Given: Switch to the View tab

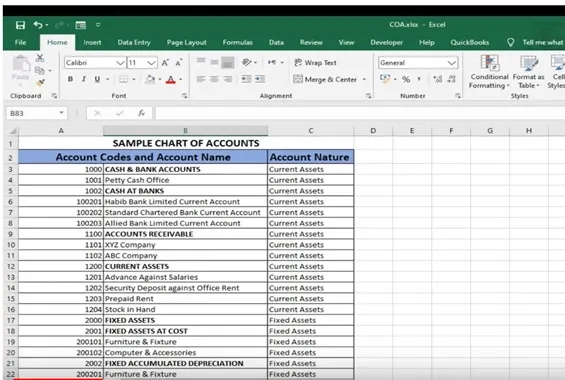Looking at the screenshot, I should click(346, 43).
